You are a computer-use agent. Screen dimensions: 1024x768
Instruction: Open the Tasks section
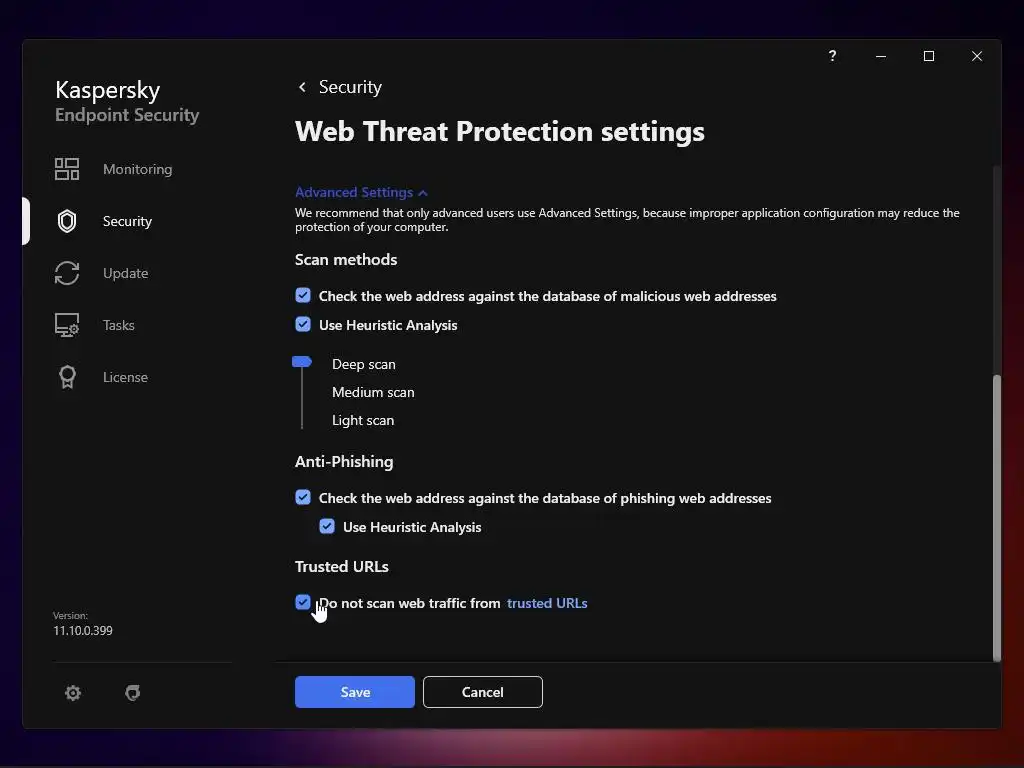coord(119,325)
